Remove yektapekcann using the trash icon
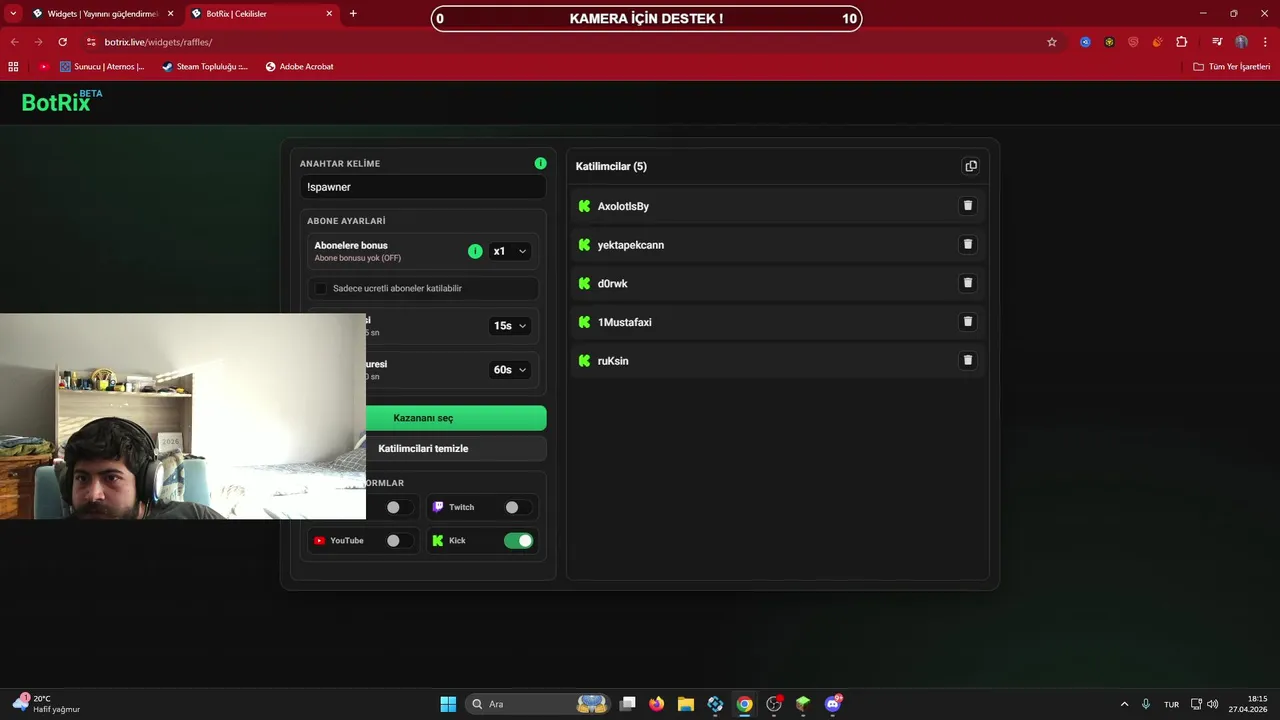1280x720 pixels. (967, 244)
